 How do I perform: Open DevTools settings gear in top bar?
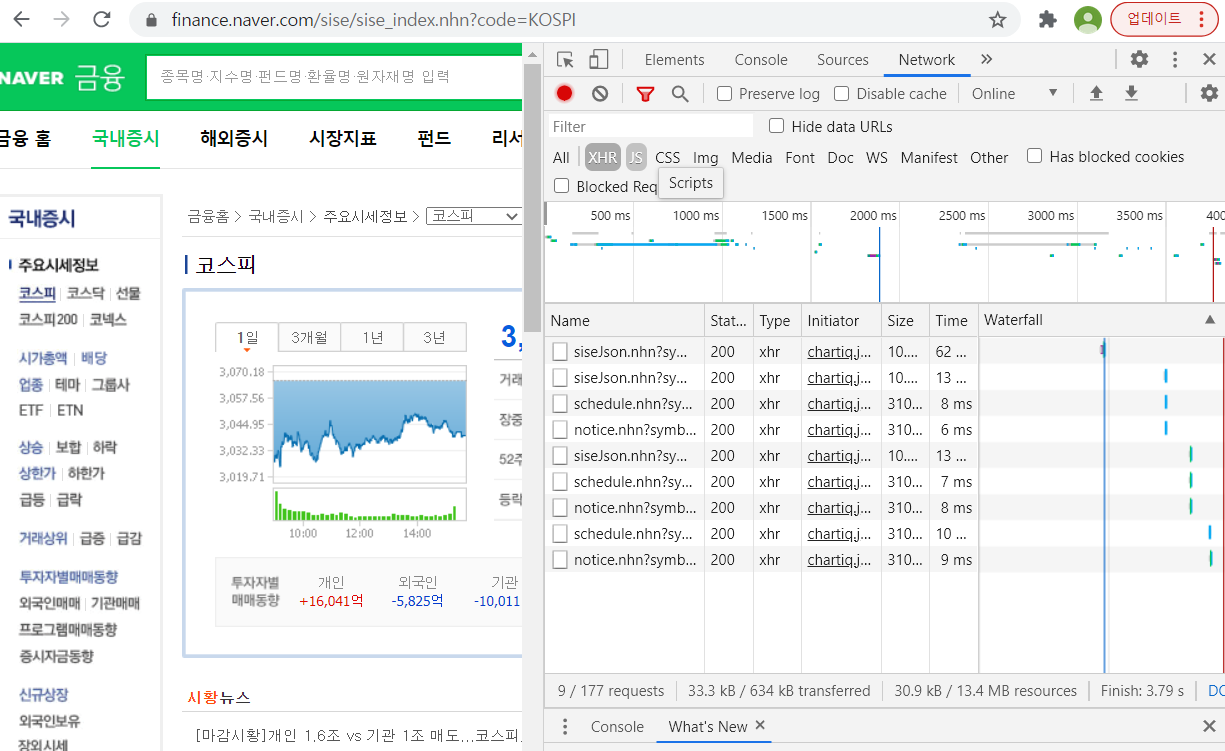(1139, 60)
